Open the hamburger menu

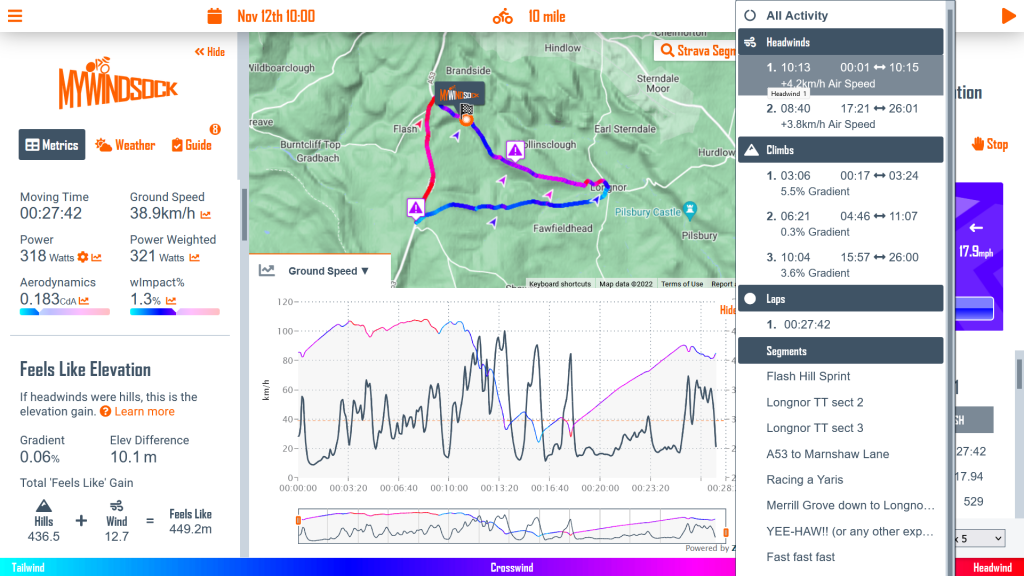tap(15, 16)
